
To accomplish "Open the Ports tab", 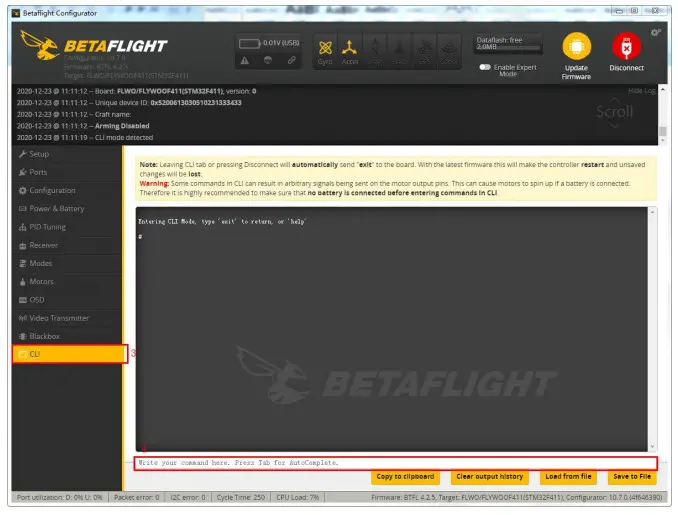I will (67, 172).
